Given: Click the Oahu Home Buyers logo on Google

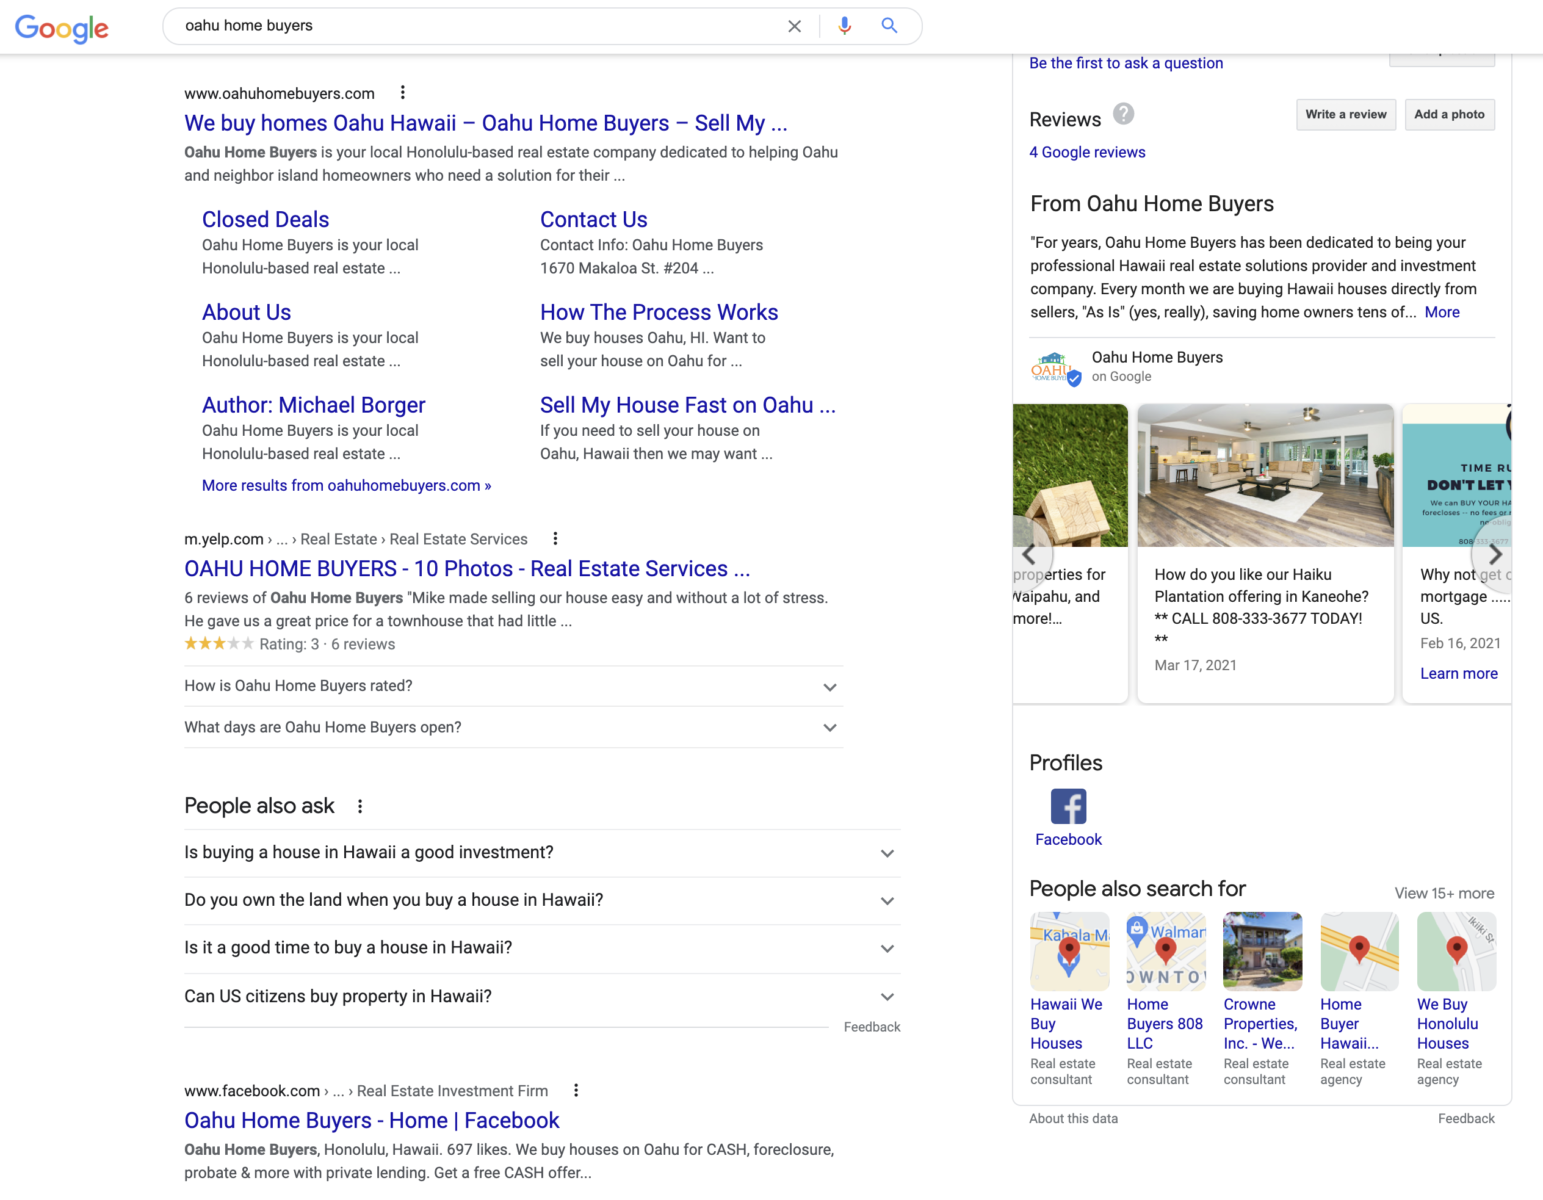Looking at the screenshot, I should coord(1055,368).
